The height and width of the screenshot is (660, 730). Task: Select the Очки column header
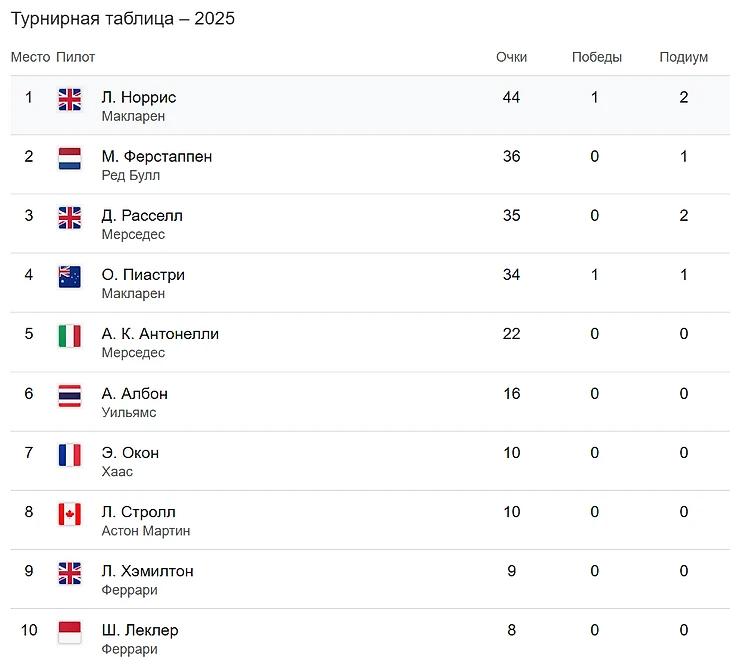511,57
